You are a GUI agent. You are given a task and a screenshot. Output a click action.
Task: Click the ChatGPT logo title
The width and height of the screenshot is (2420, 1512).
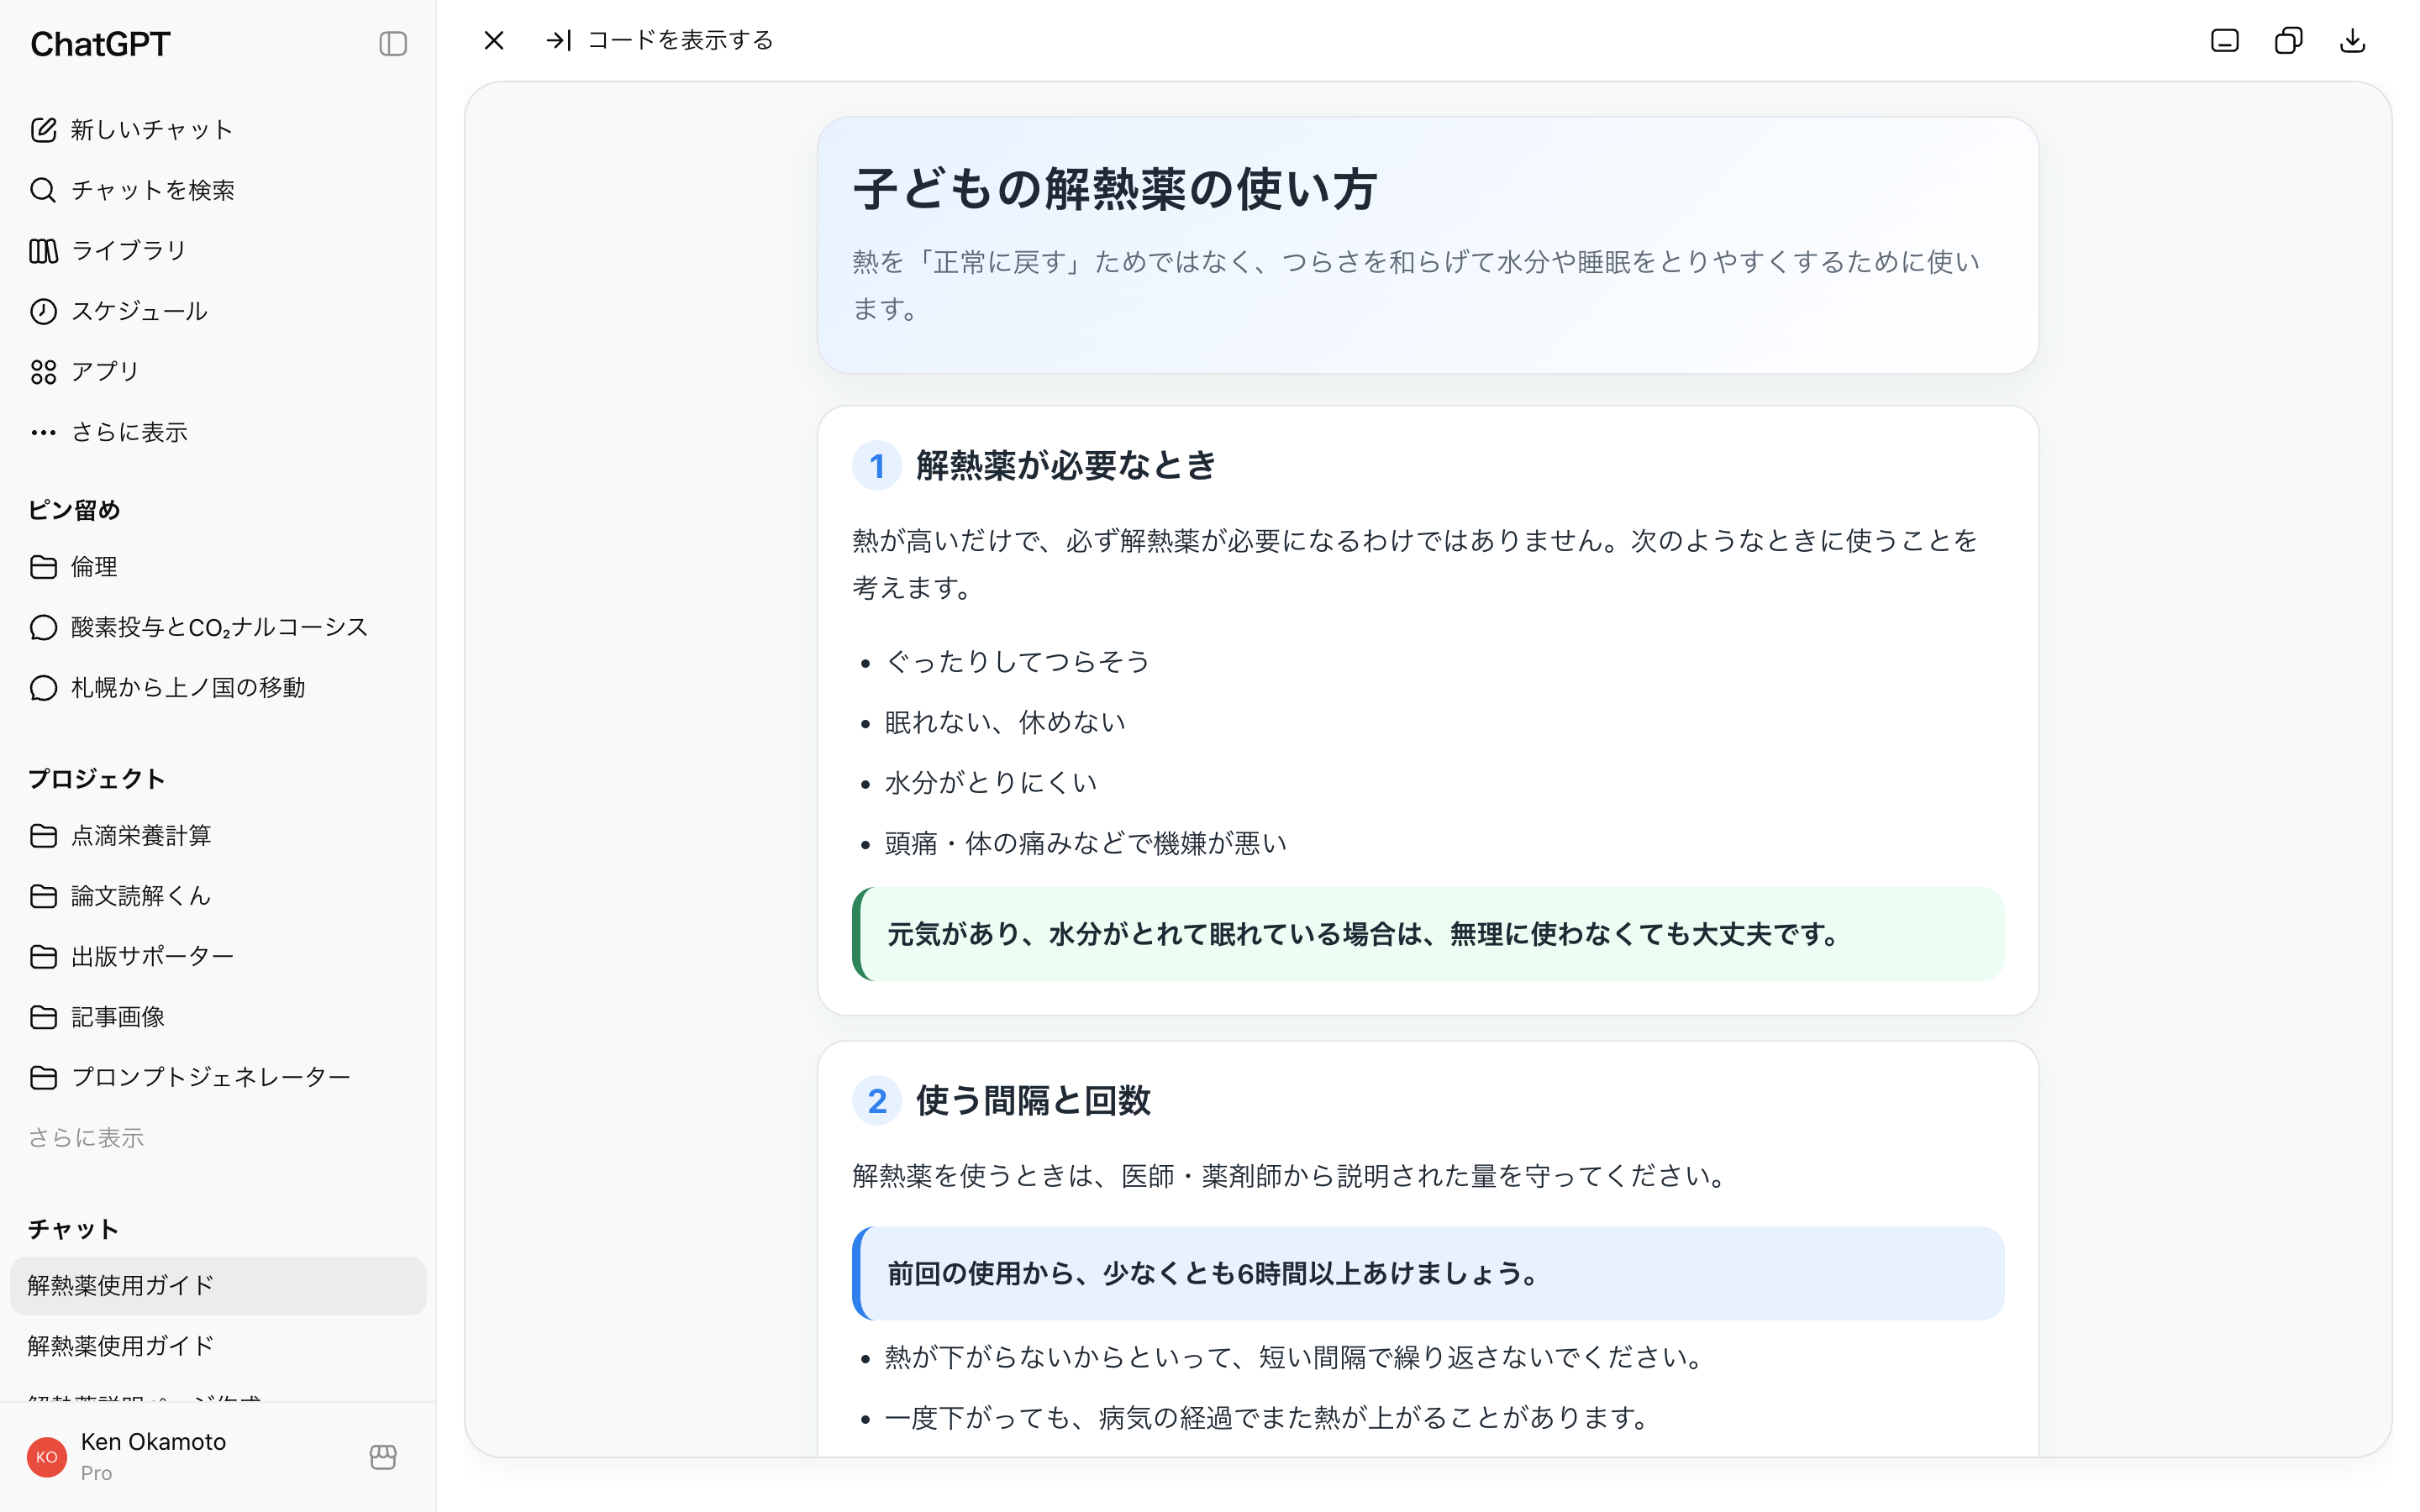[x=101, y=44]
